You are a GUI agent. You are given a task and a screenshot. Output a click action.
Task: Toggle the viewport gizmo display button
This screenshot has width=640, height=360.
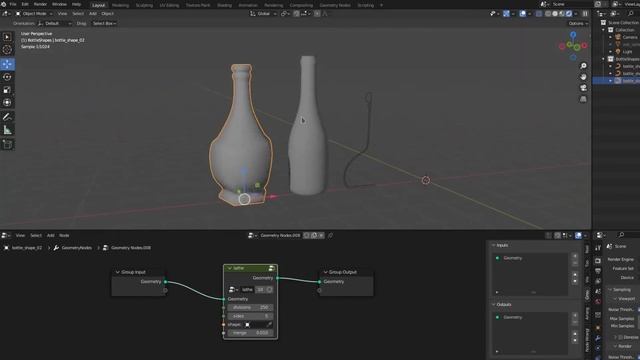coord(506,13)
